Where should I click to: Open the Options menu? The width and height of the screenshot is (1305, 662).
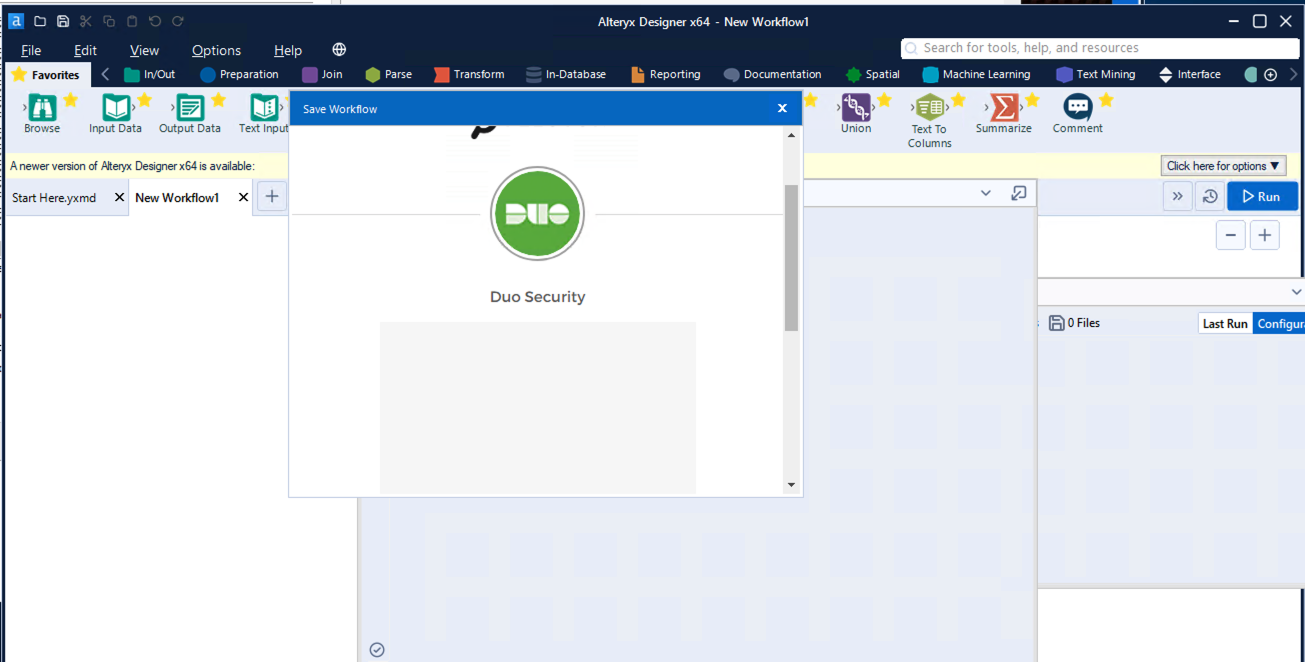pyautogui.click(x=216, y=50)
